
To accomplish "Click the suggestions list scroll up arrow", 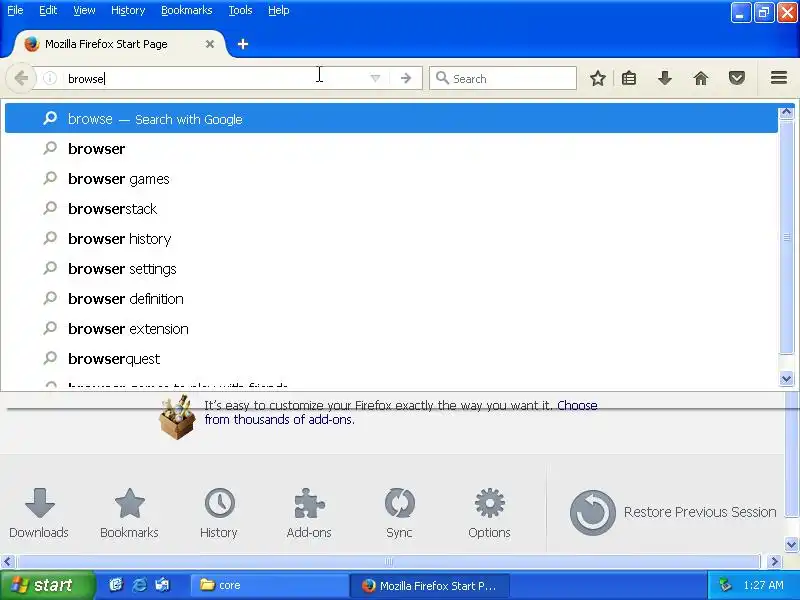I will 786,112.
